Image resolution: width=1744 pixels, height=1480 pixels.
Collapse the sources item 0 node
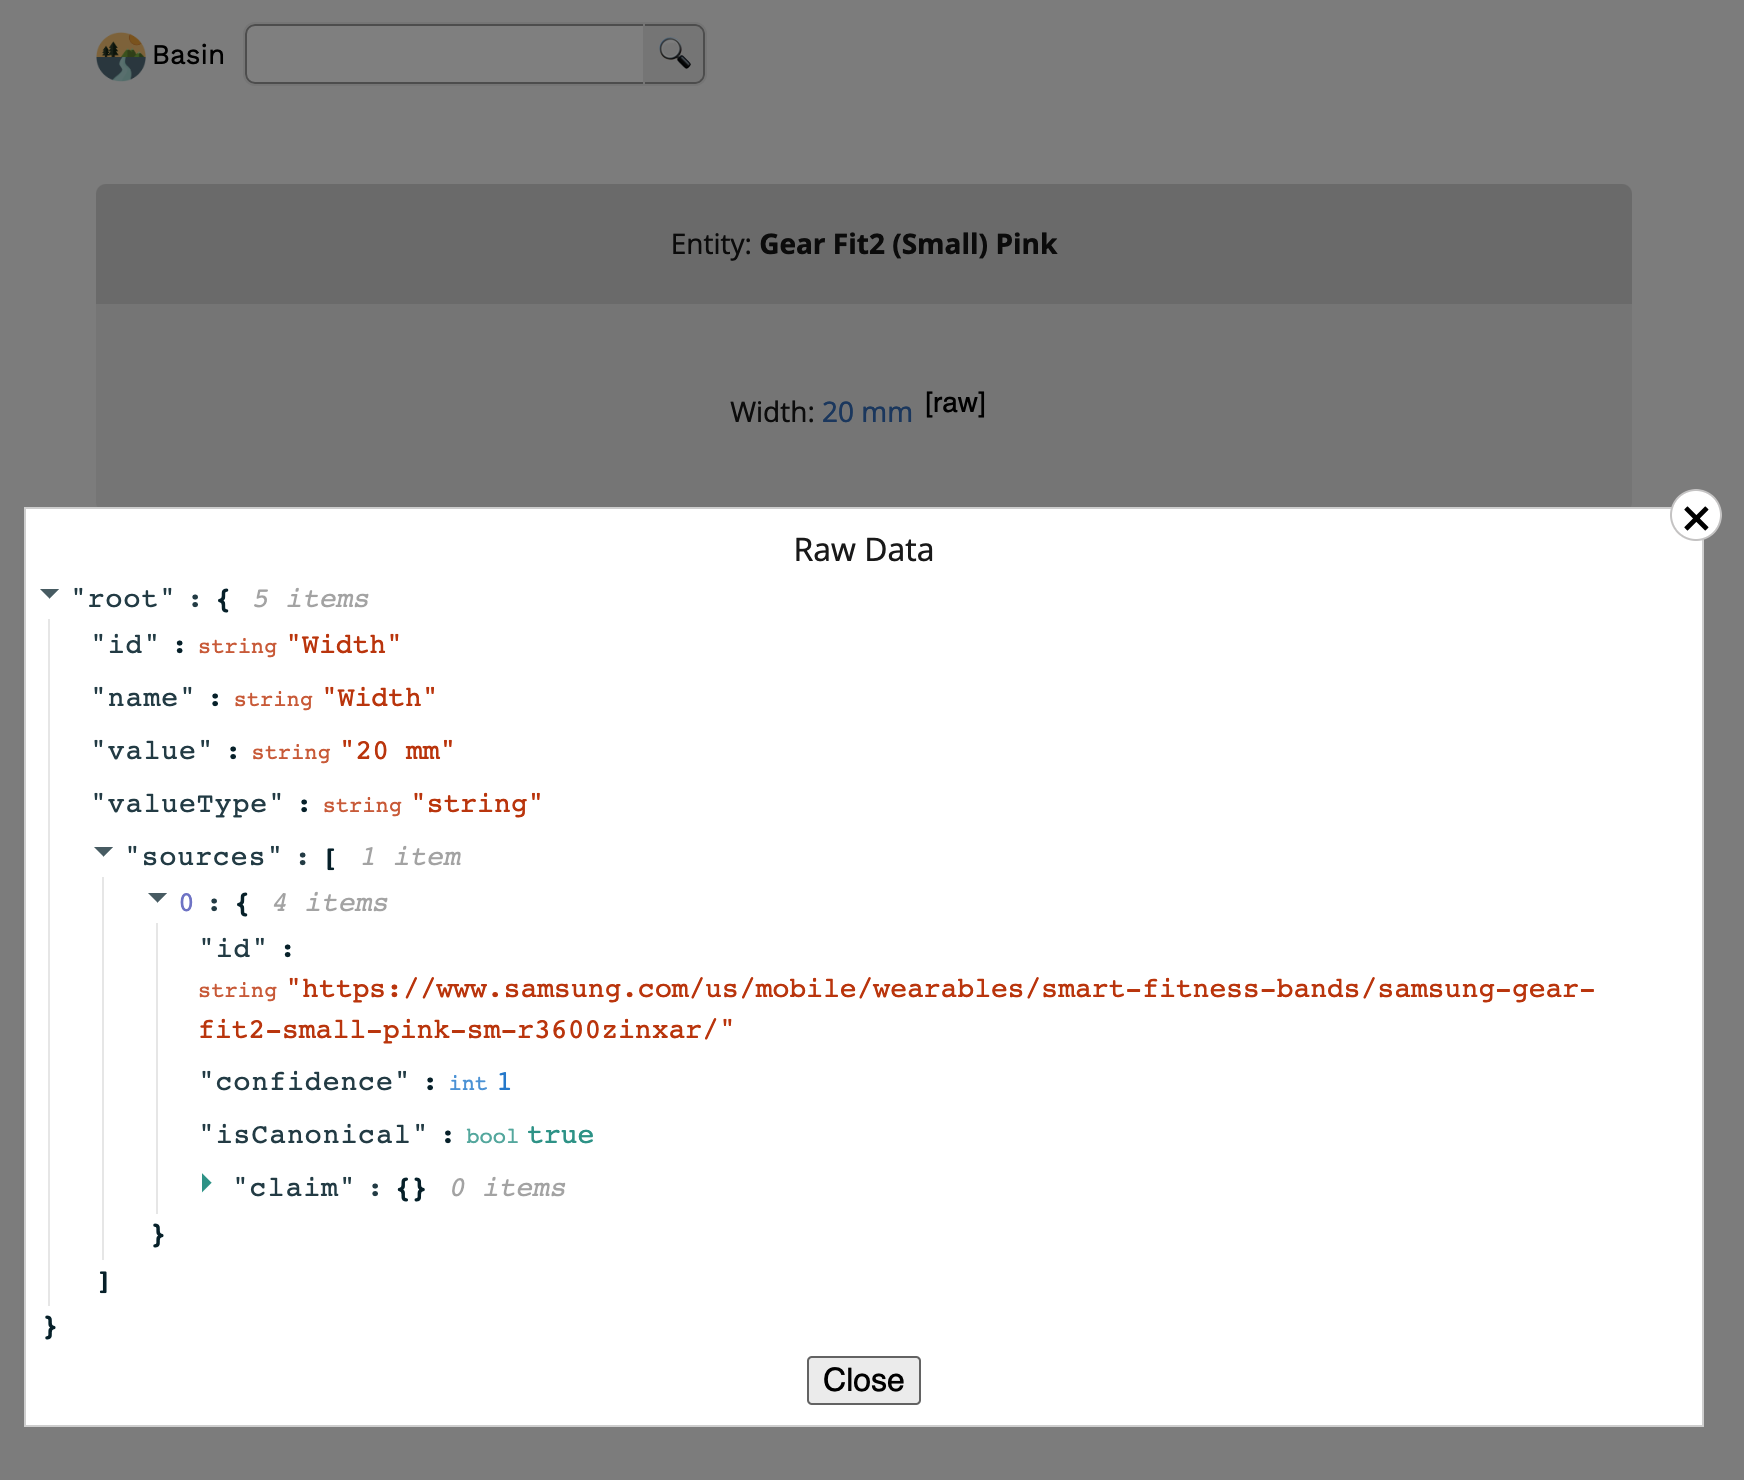click(x=158, y=899)
